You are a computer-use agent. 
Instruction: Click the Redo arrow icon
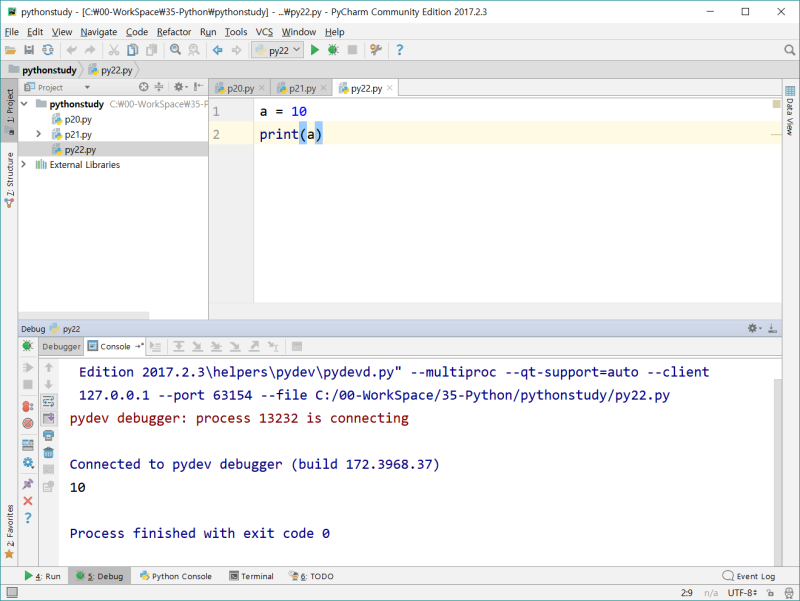click(x=90, y=50)
